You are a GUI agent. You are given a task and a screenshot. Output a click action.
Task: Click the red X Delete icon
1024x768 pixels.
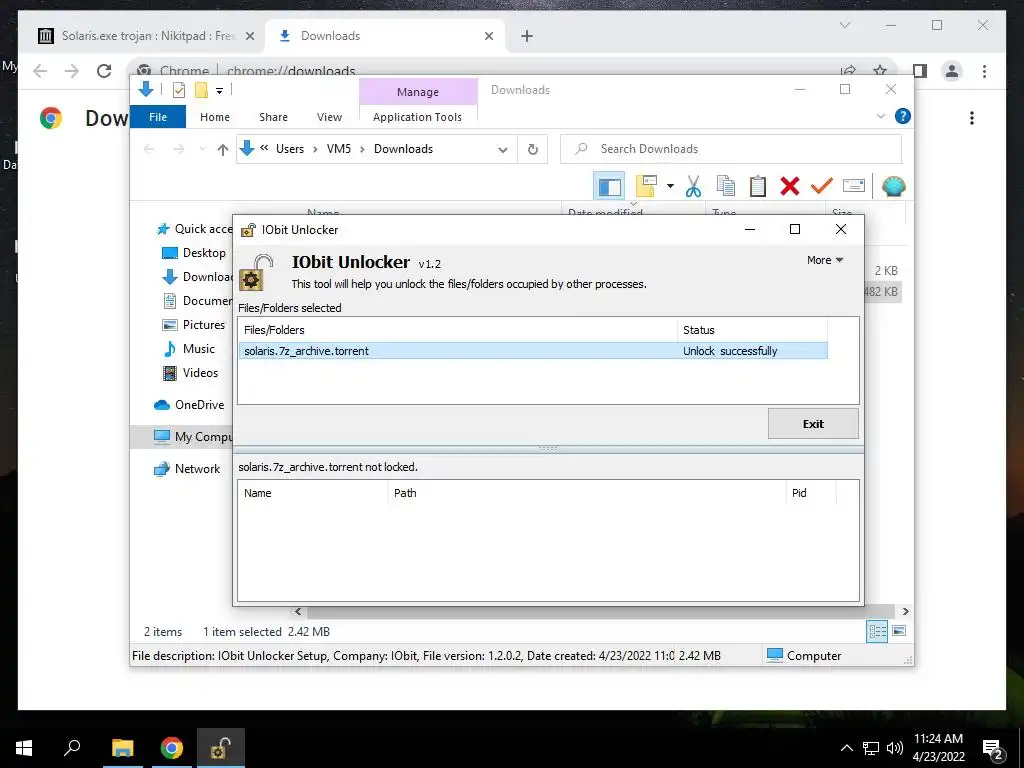(x=790, y=186)
